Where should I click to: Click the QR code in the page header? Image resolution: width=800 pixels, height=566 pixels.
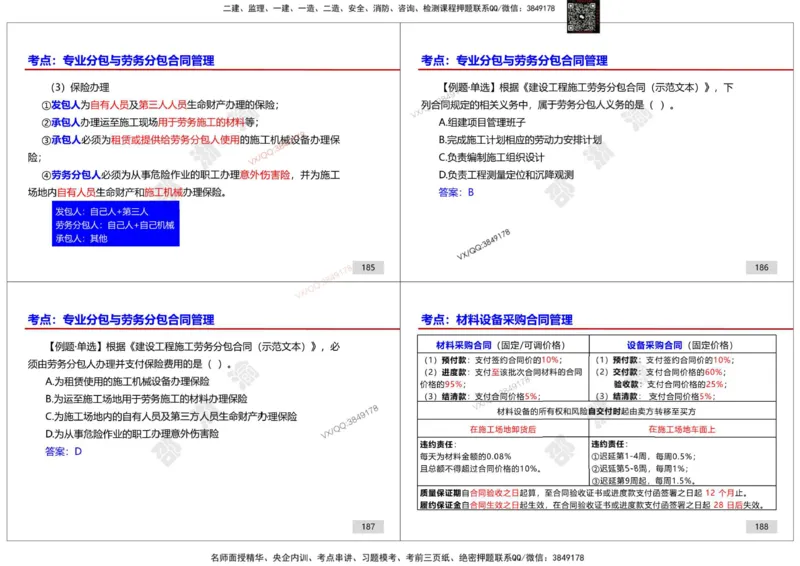[583, 16]
